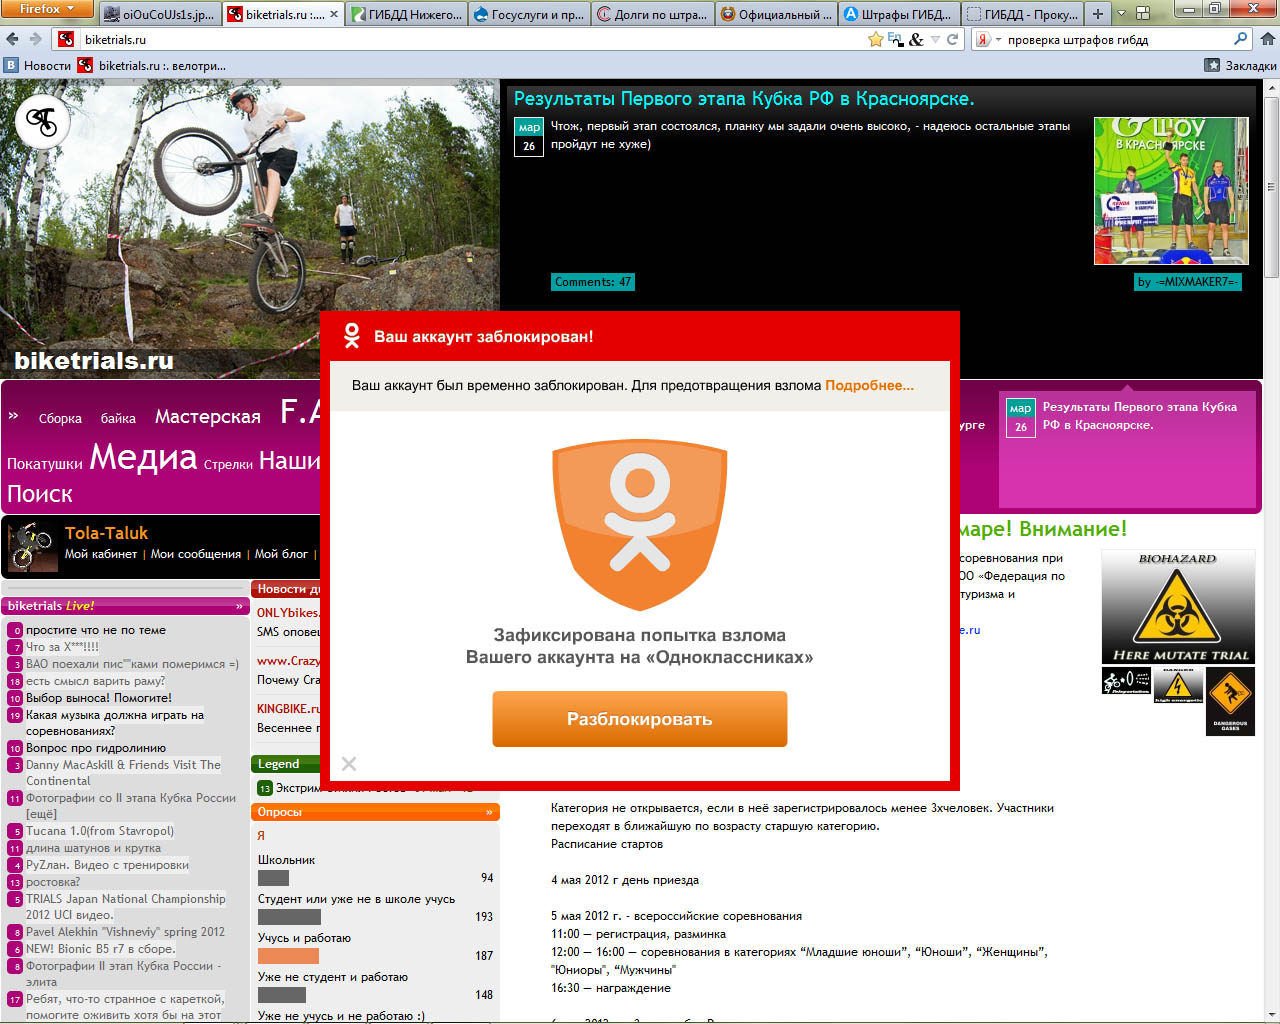Click the reload page icon
Screen dimensions: 1280x1024
tap(953, 39)
